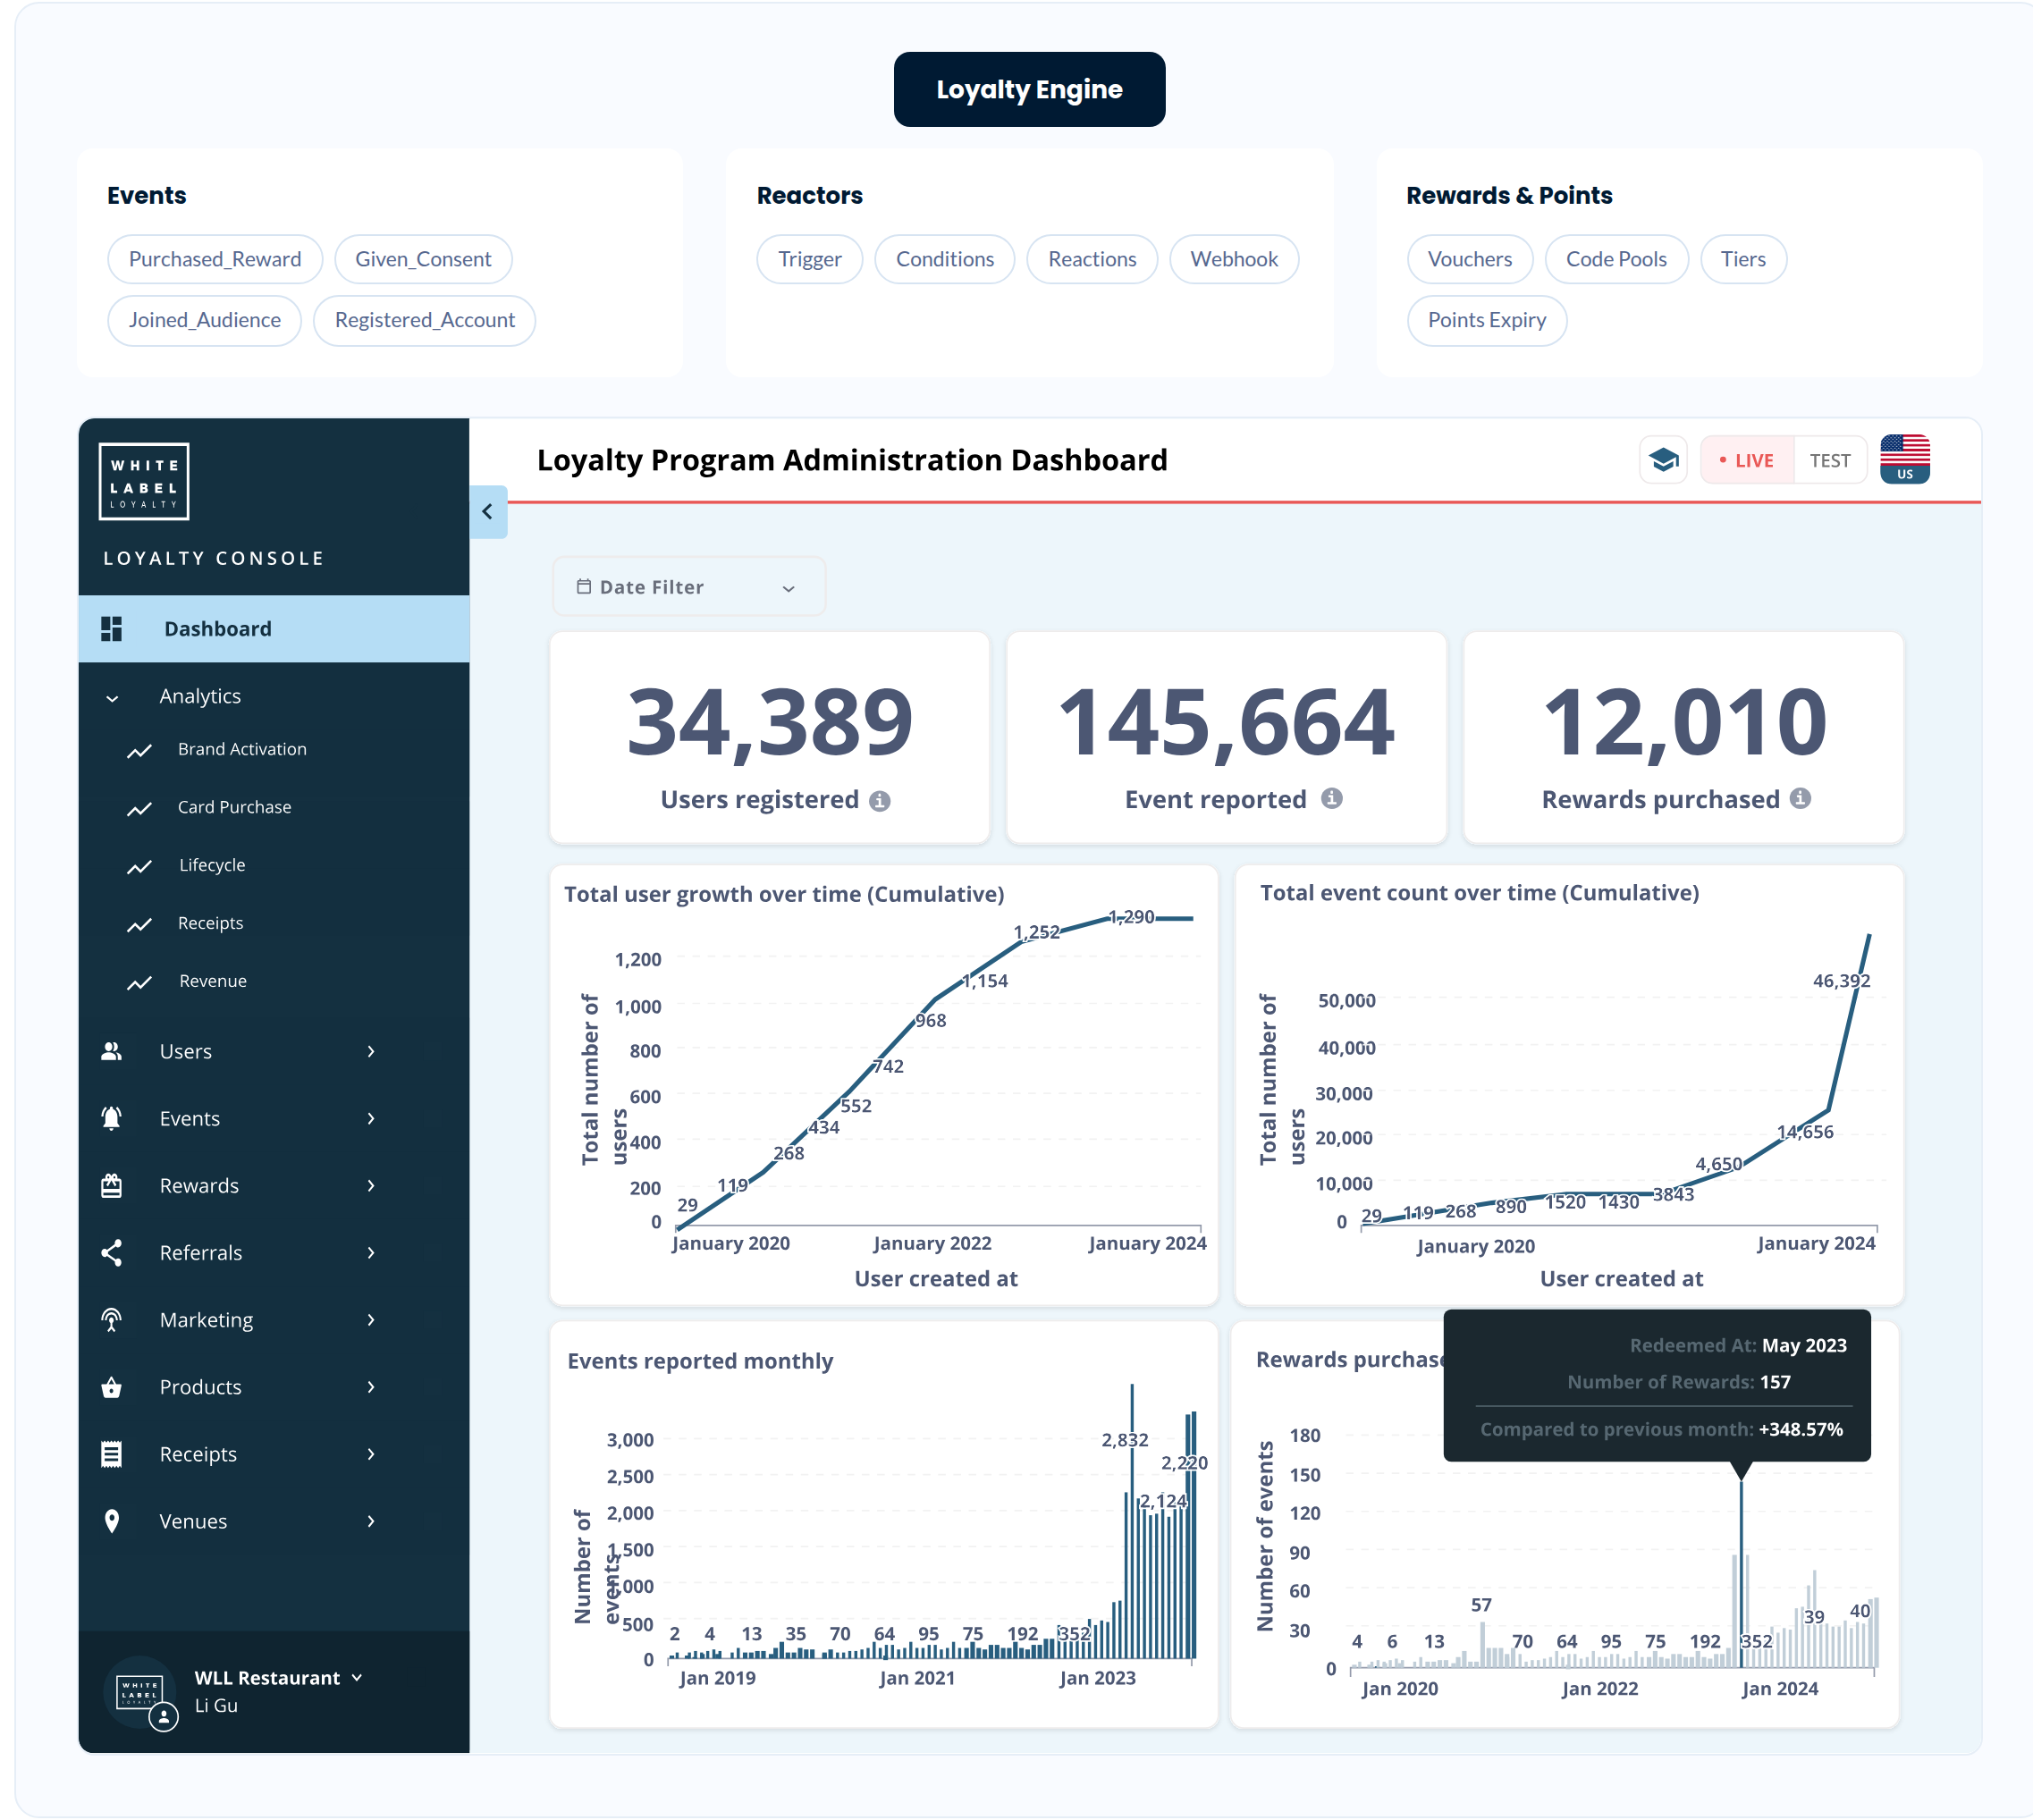The height and width of the screenshot is (1820, 2033).
Task: Click the US flag region icon
Action: click(1904, 459)
